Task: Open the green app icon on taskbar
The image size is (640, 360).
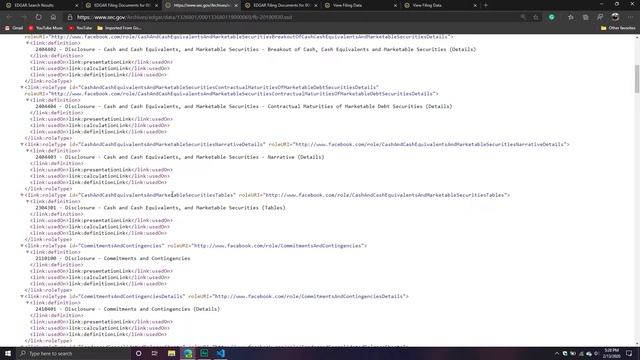Action: click(204, 353)
